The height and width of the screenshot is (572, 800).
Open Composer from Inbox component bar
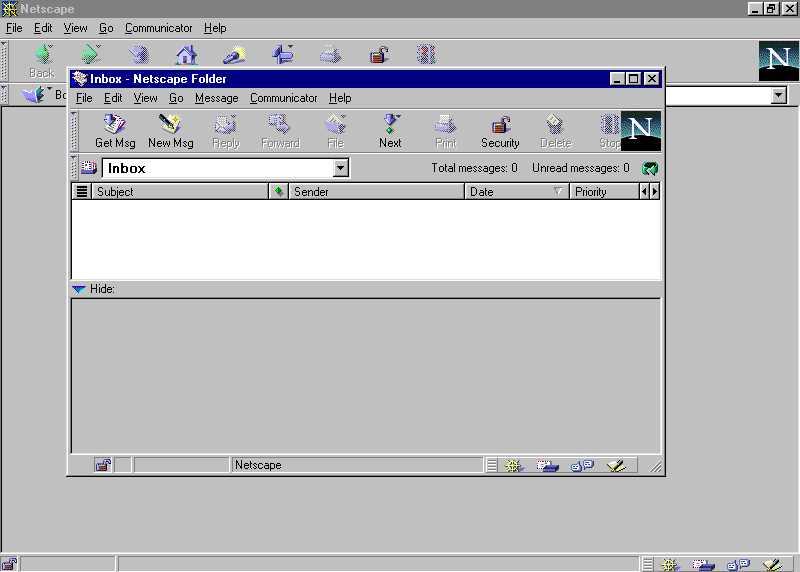tap(616, 465)
